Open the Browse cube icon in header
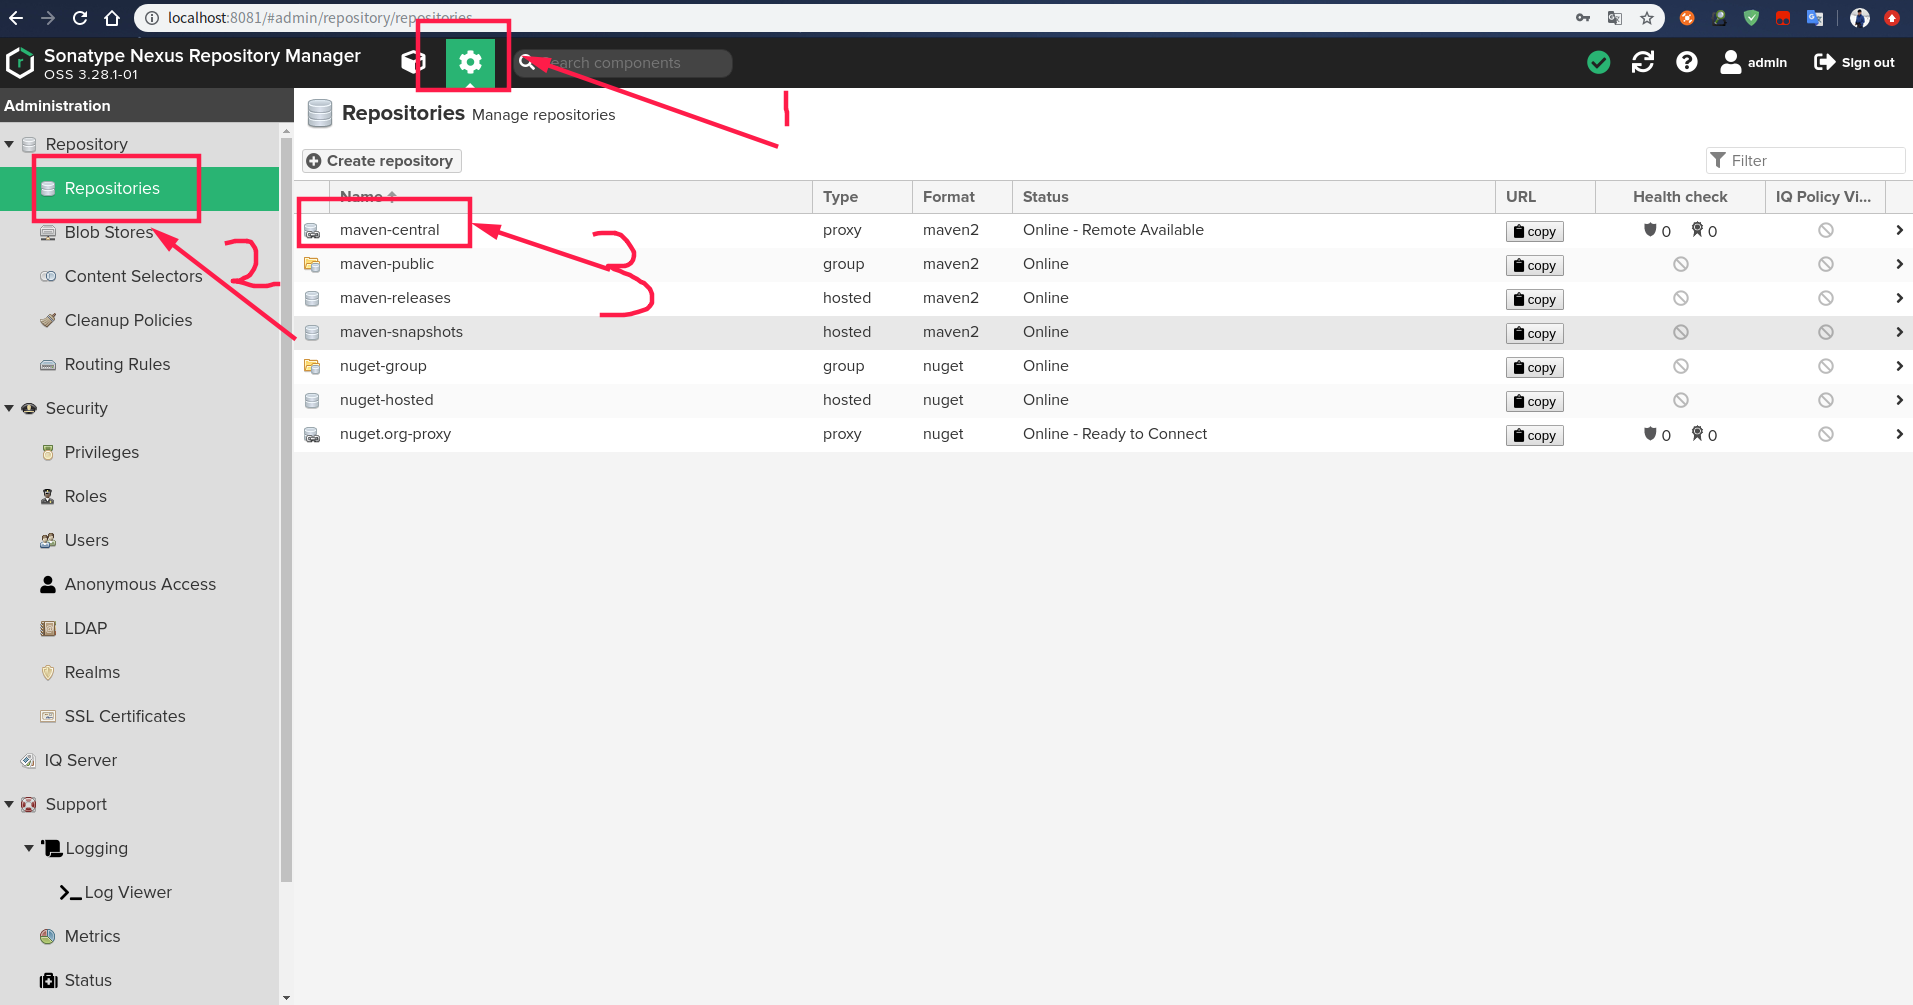 pos(412,62)
